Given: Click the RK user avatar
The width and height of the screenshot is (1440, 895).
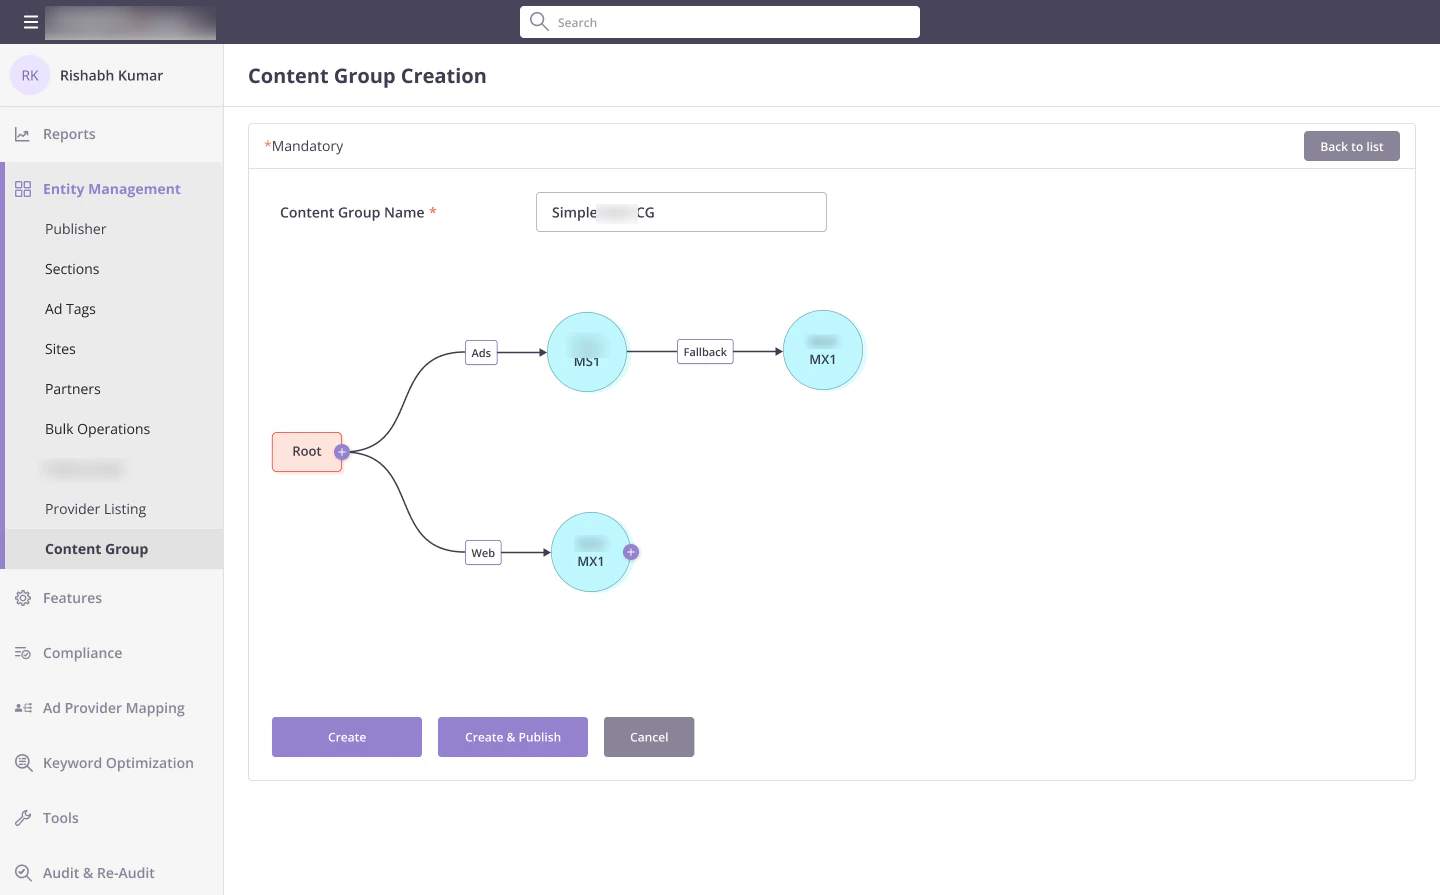Looking at the screenshot, I should pos(30,75).
